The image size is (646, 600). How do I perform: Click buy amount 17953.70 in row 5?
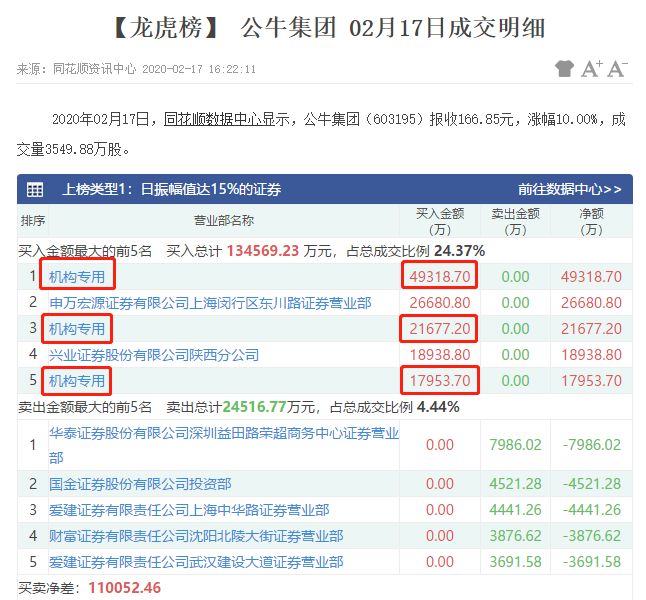[440, 381]
